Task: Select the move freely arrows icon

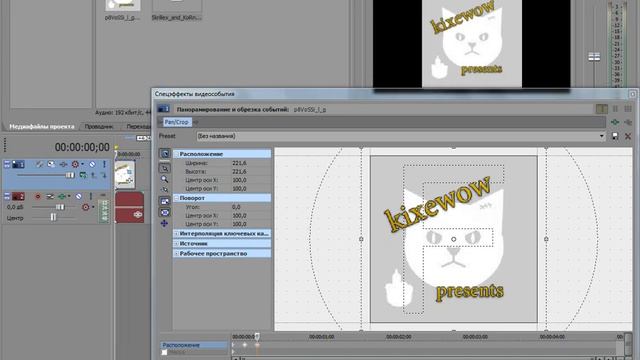Action: click(x=164, y=223)
